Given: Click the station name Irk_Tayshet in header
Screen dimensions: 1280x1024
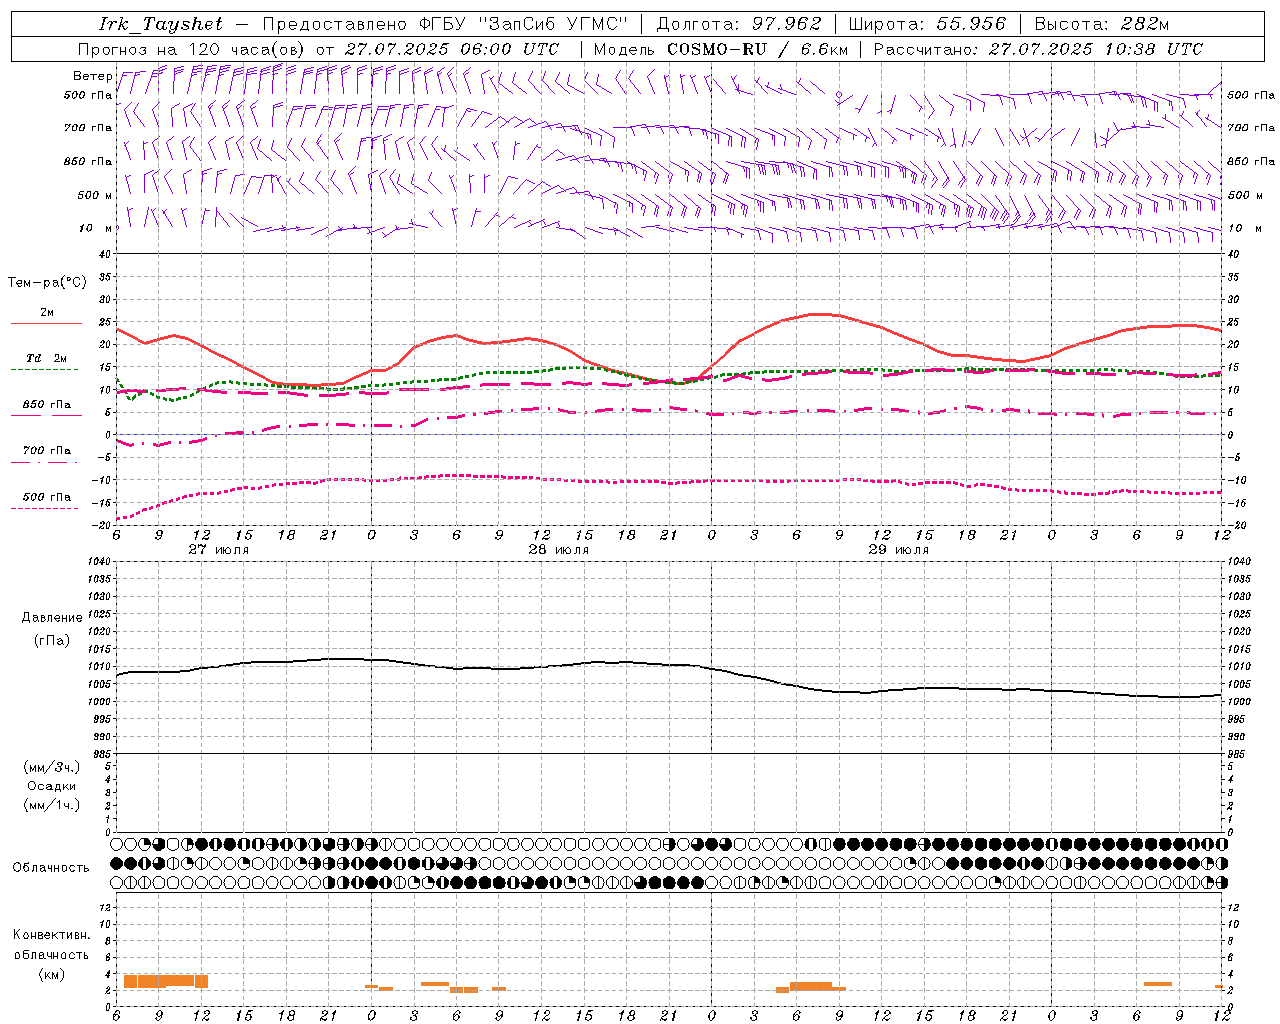Looking at the screenshot, I should point(161,24).
